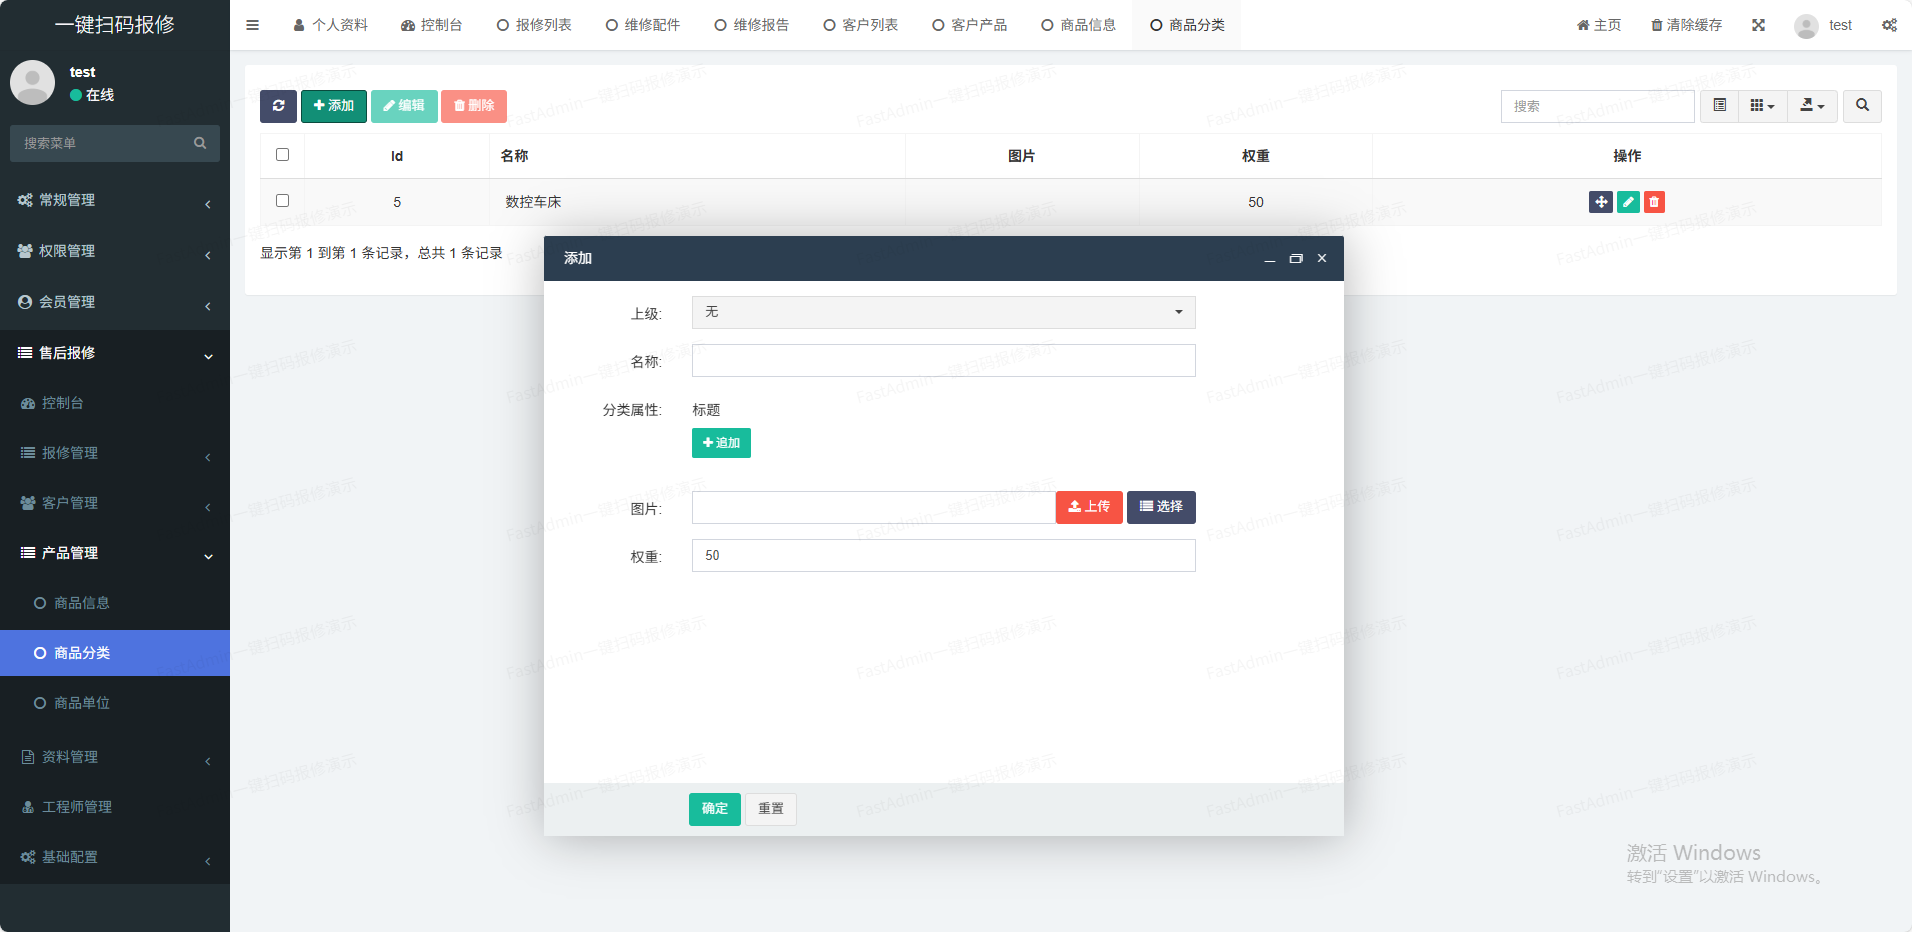Viewport: 1912px width, 932px height.
Task: Click into the 名称 name input field
Action: click(x=943, y=361)
